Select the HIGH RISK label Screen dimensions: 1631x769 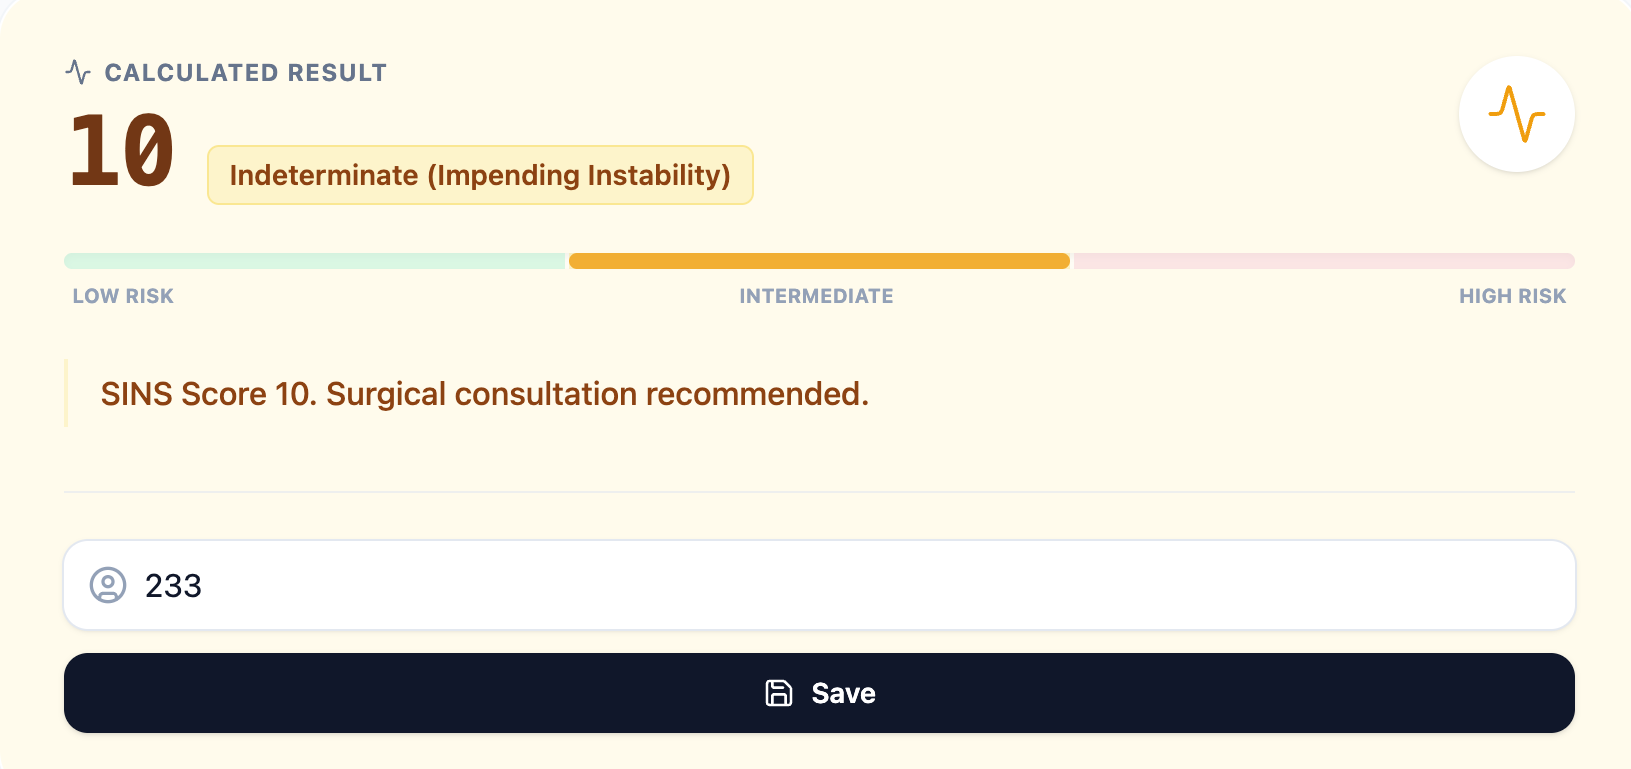[1512, 295]
